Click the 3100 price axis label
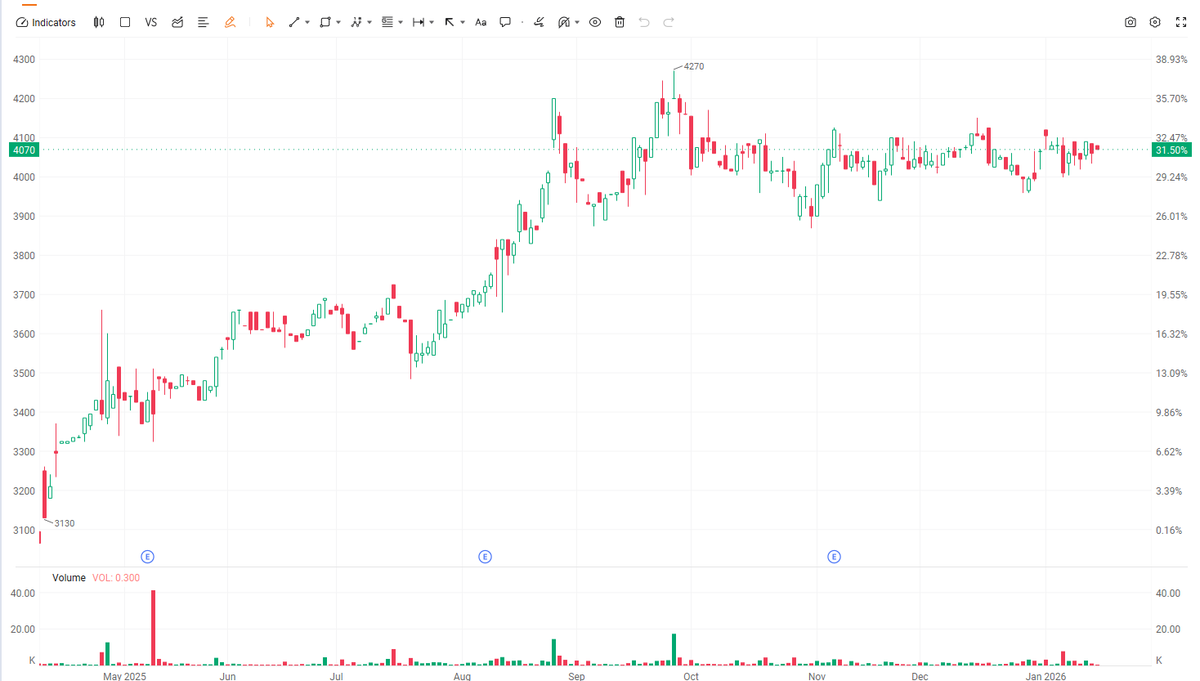The width and height of the screenshot is (1200, 681). tap(24, 531)
